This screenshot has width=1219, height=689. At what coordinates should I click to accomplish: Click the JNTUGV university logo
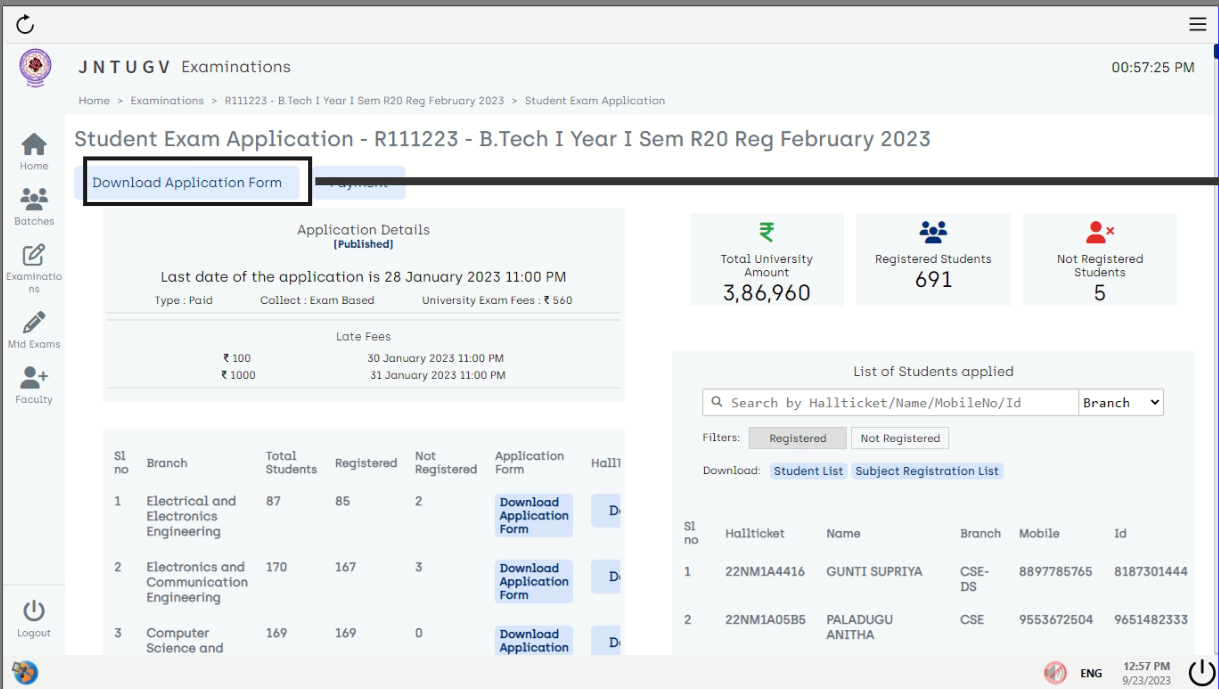point(34,68)
